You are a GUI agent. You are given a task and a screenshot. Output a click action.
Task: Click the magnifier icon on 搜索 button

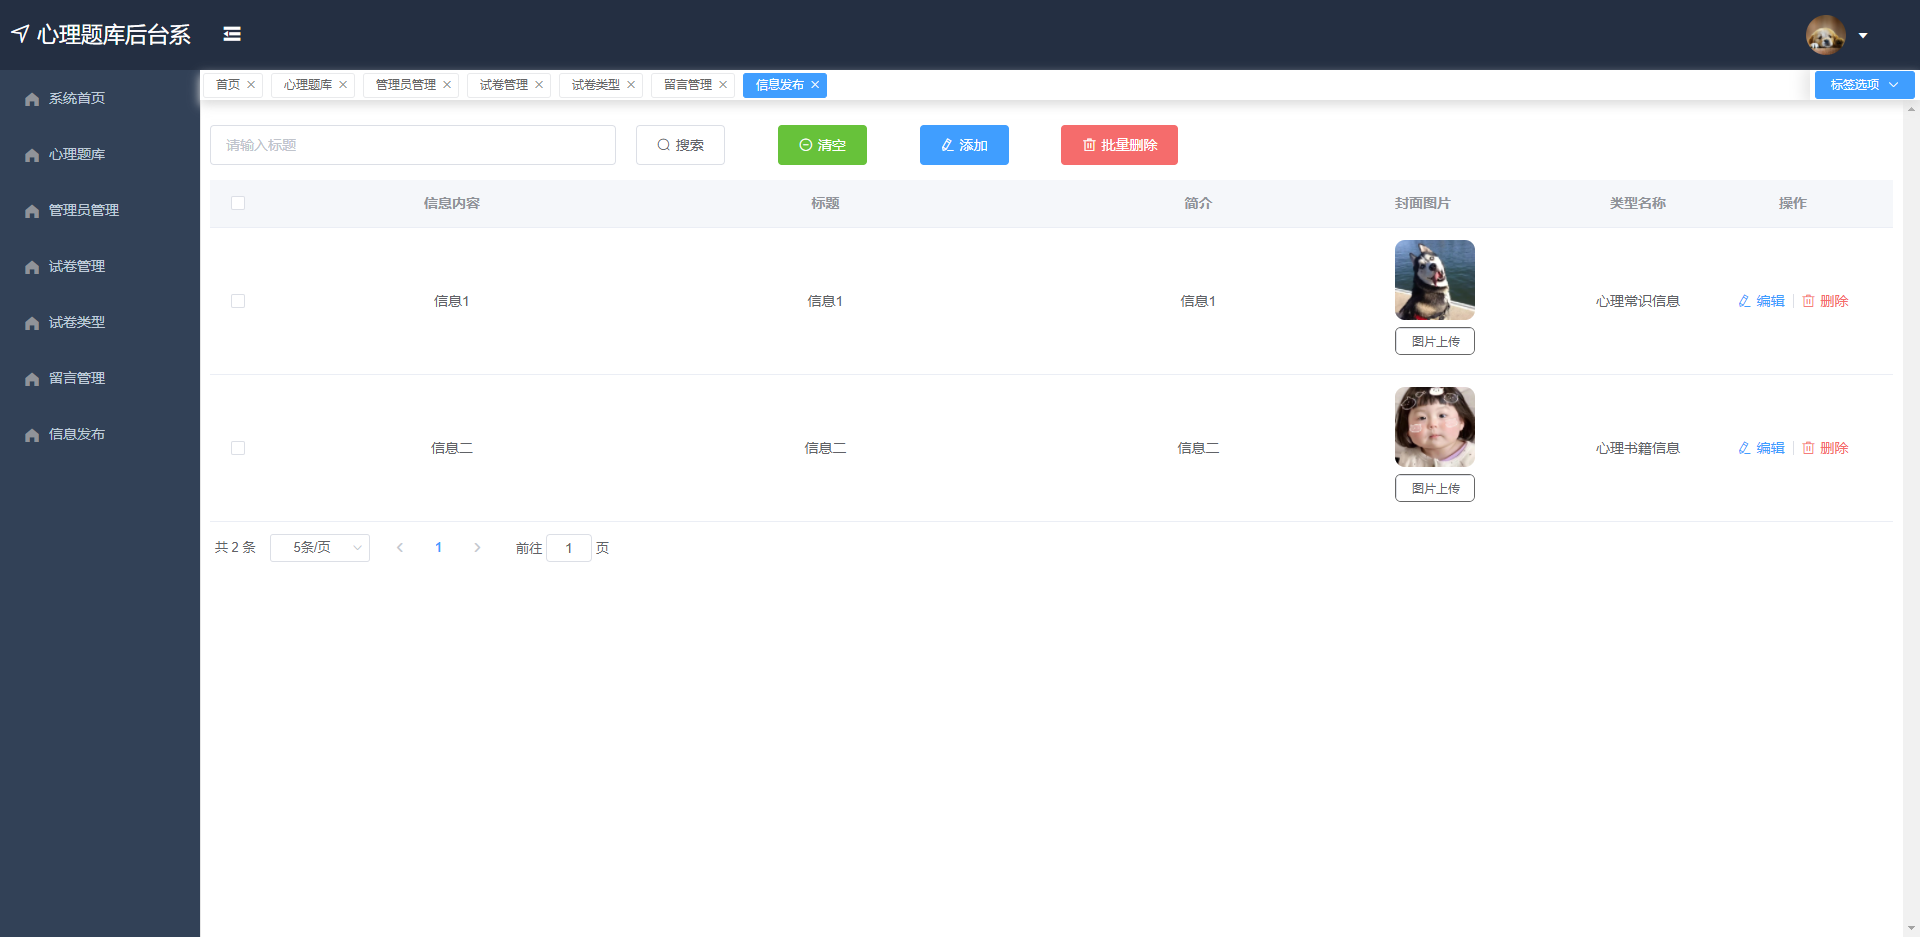tap(663, 145)
